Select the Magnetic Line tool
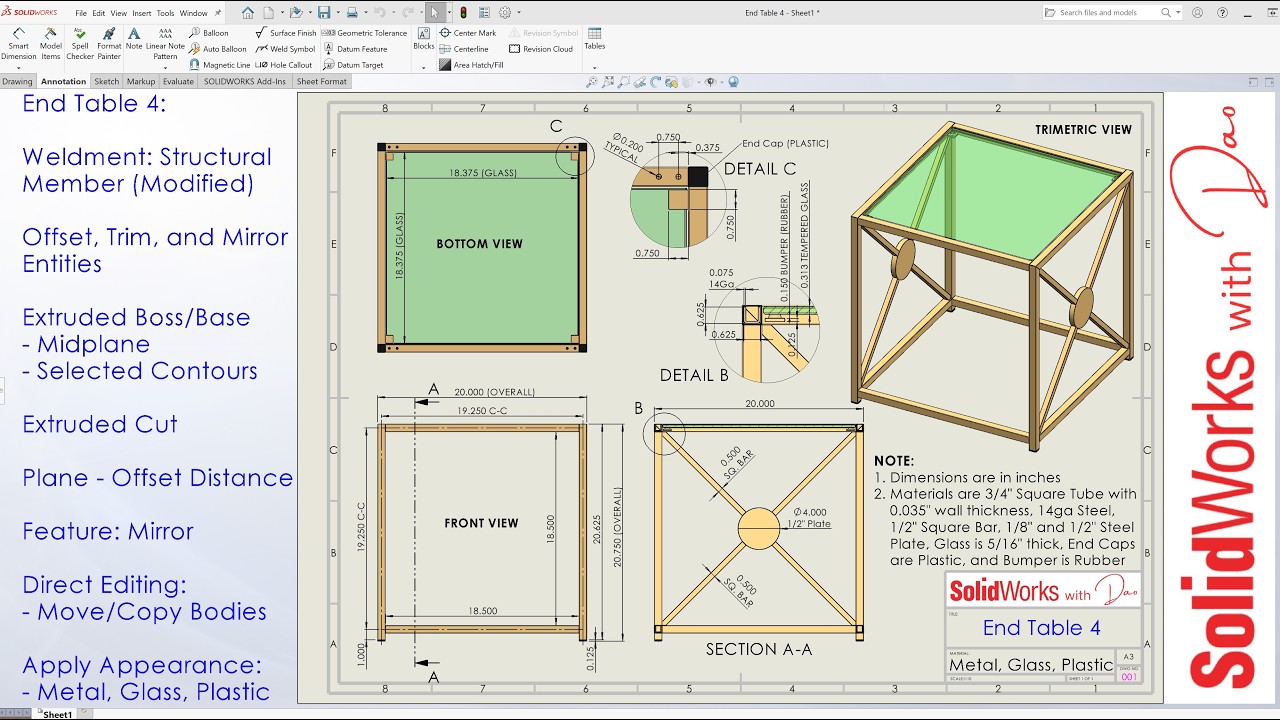 click(x=219, y=65)
